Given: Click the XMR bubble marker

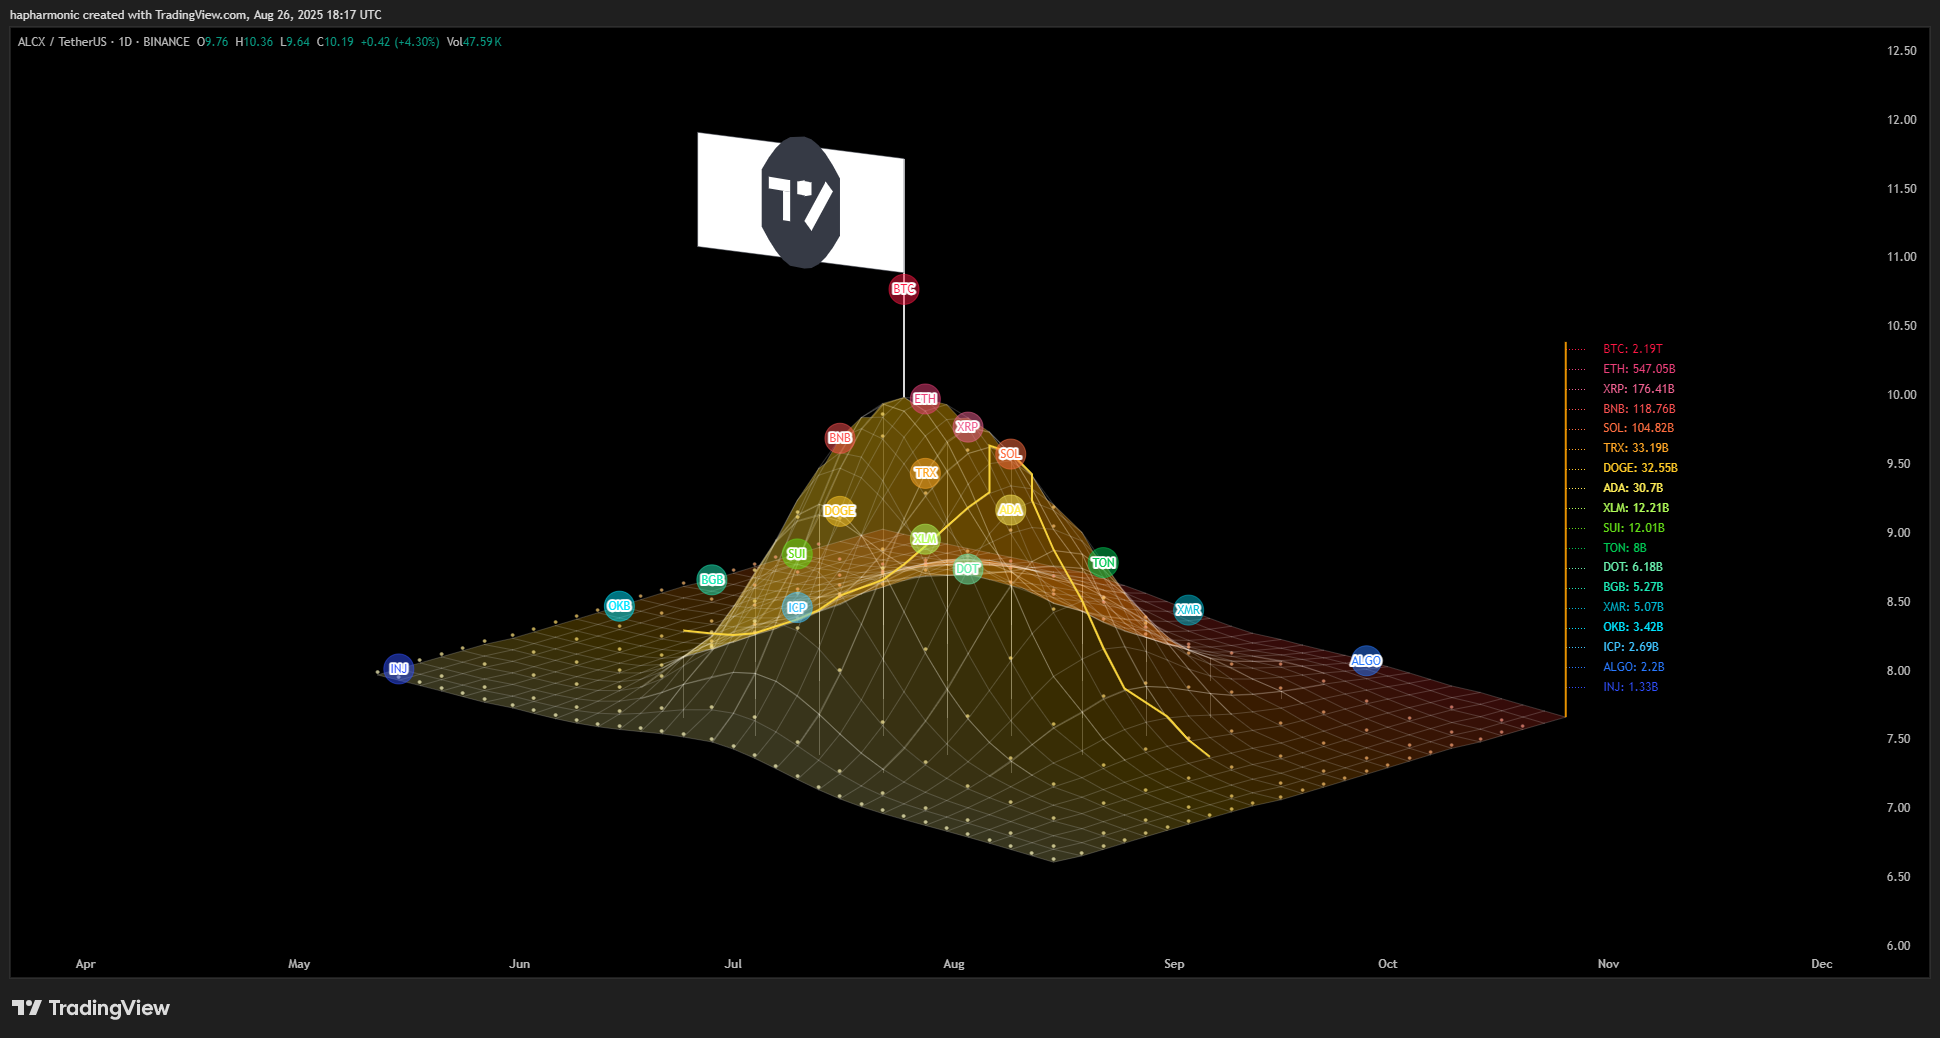Looking at the screenshot, I should point(1188,610).
